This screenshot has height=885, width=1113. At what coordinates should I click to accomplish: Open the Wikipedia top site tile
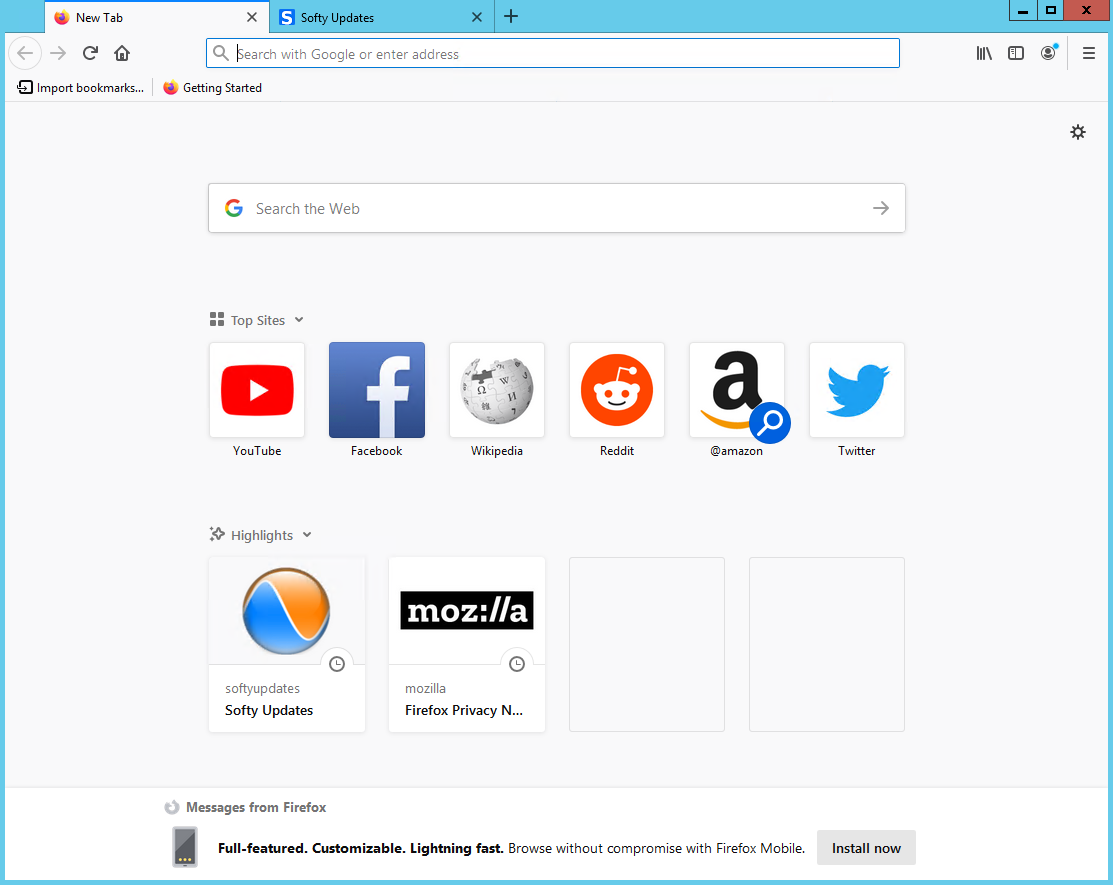pyautogui.click(x=497, y=400)
